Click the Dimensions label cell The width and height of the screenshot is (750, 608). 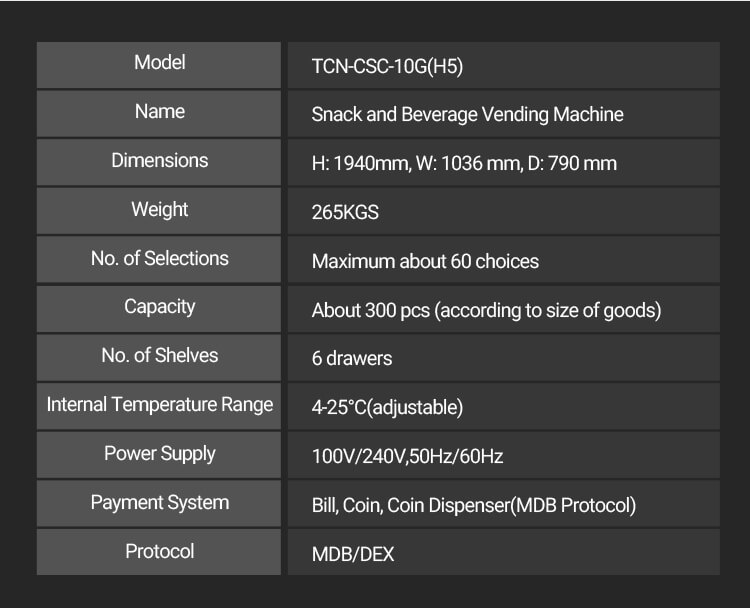point(160,161)
